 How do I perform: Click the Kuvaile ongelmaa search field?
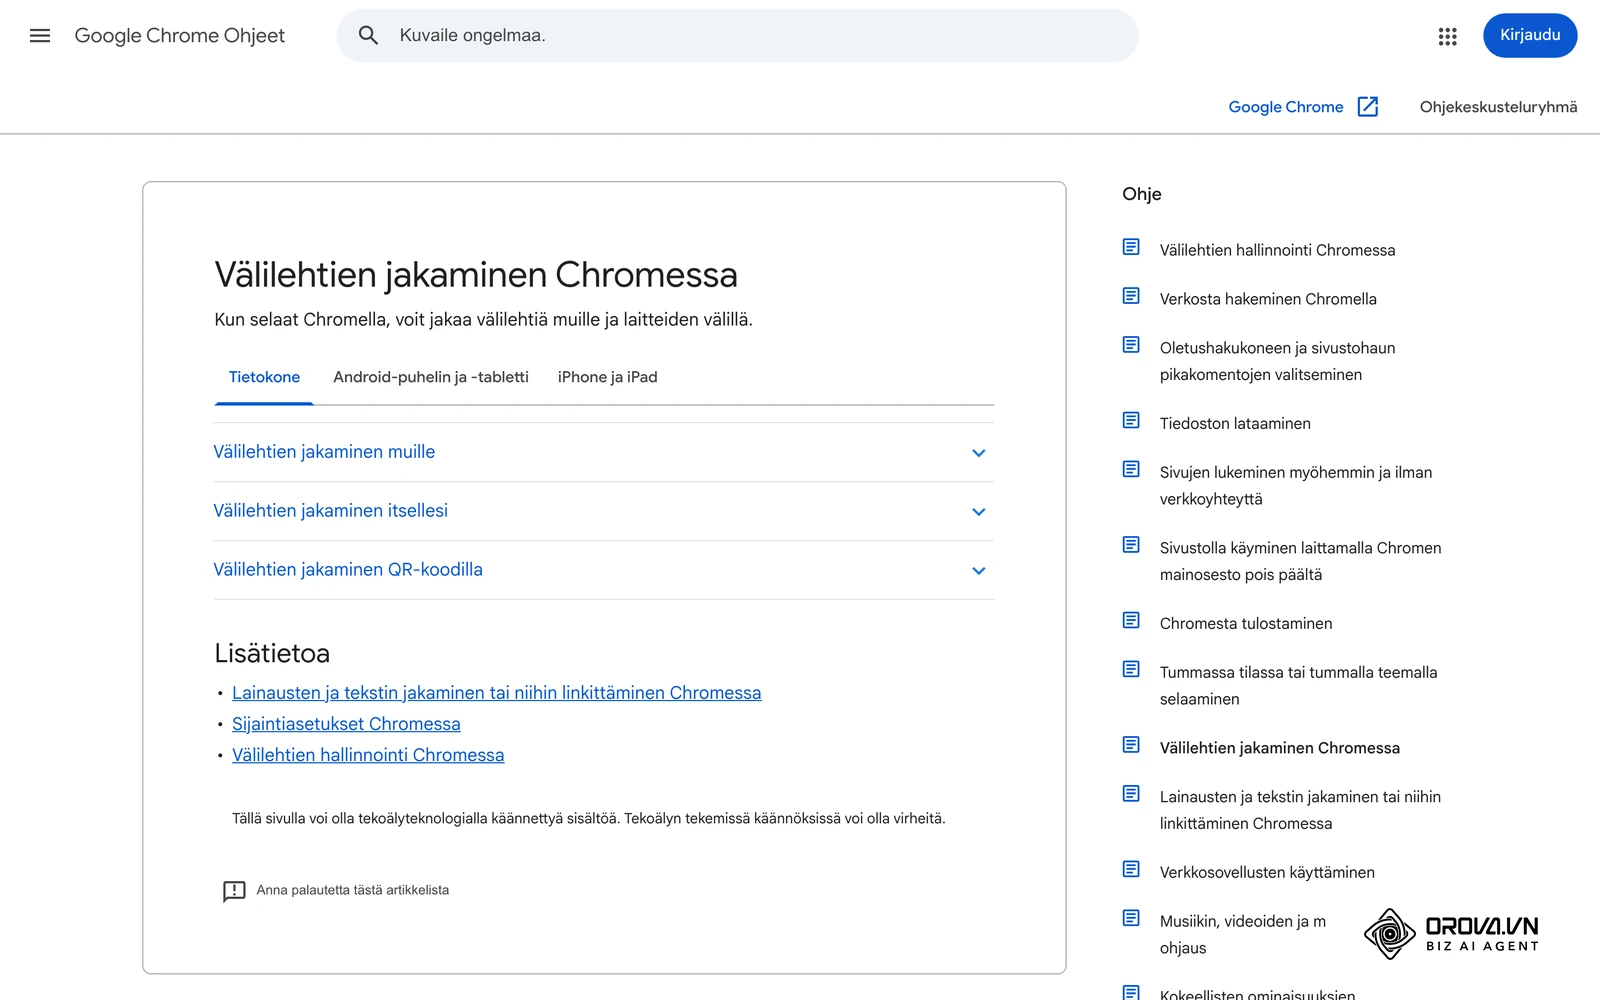(737, 36)
